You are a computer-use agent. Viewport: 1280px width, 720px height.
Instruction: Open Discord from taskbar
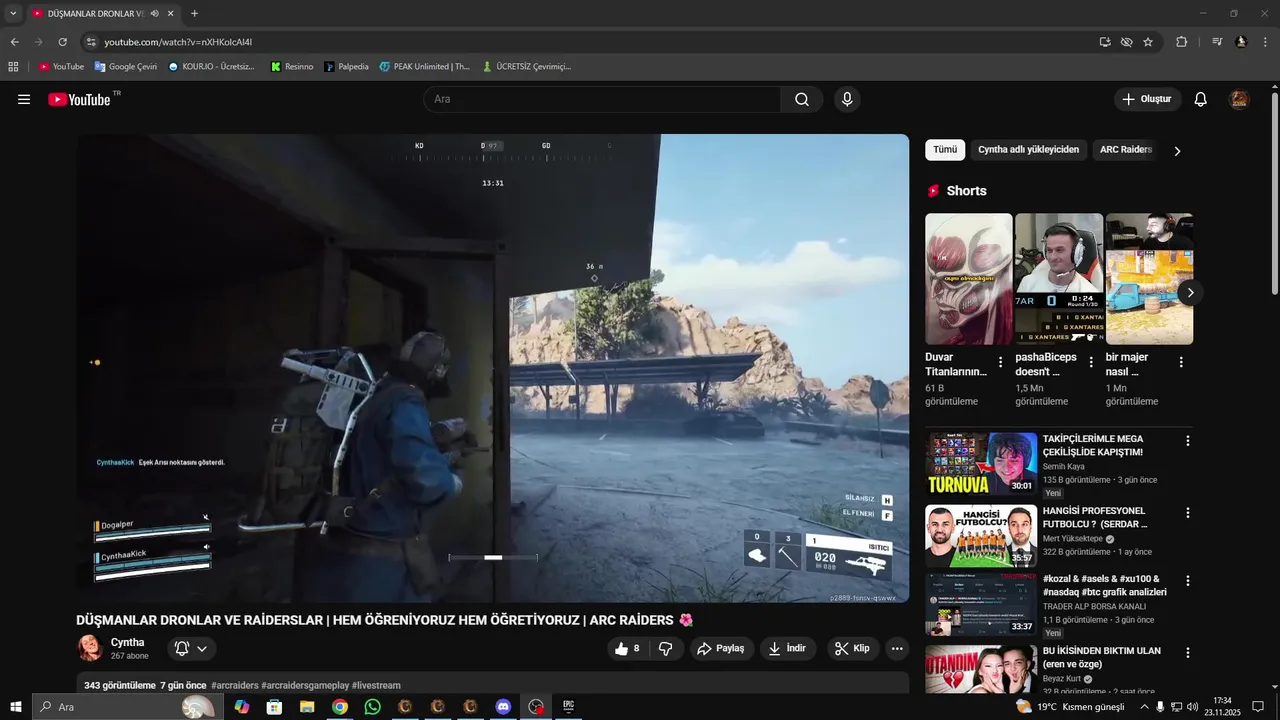point(503,707)
